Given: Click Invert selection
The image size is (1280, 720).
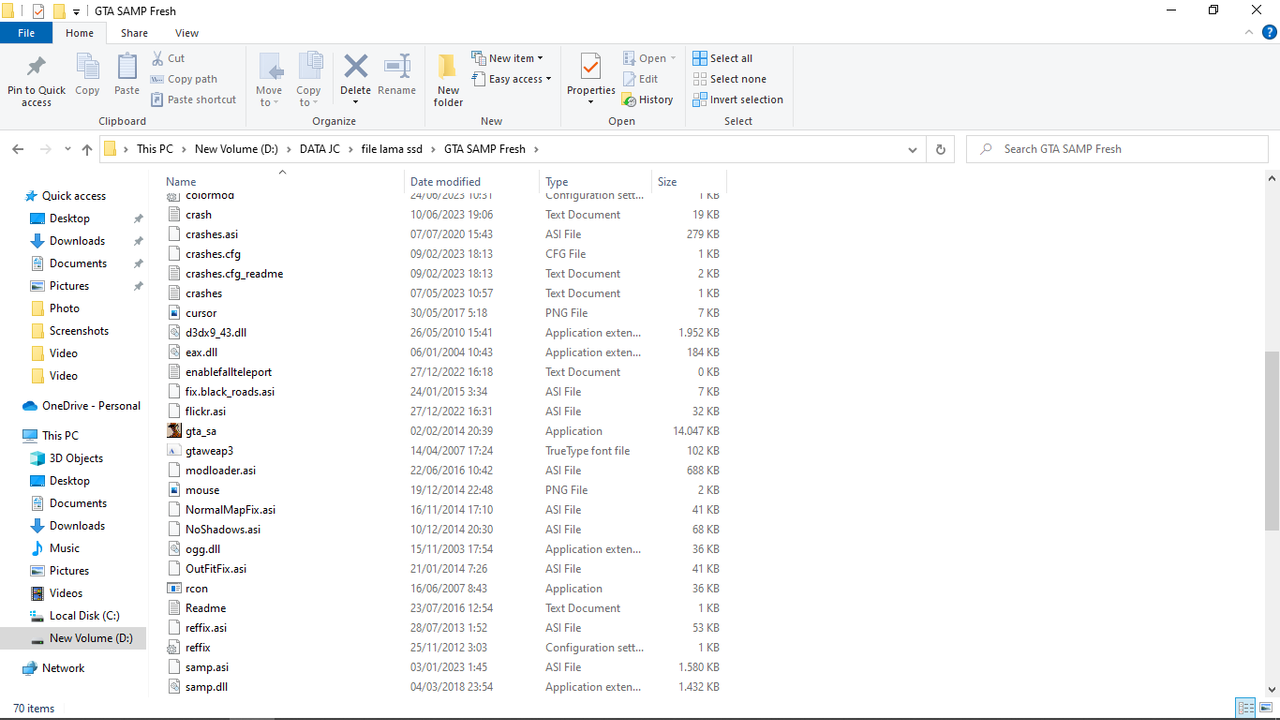Looking at the screenshot, I should [x=738, y=100].
